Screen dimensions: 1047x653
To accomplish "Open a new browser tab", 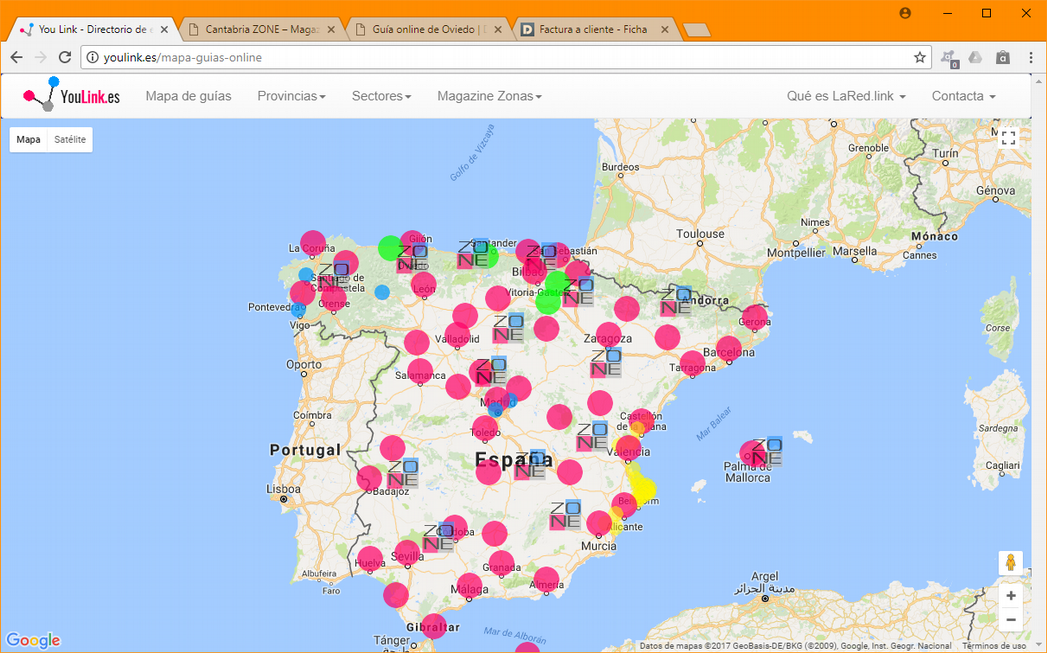I will point(697,30).
